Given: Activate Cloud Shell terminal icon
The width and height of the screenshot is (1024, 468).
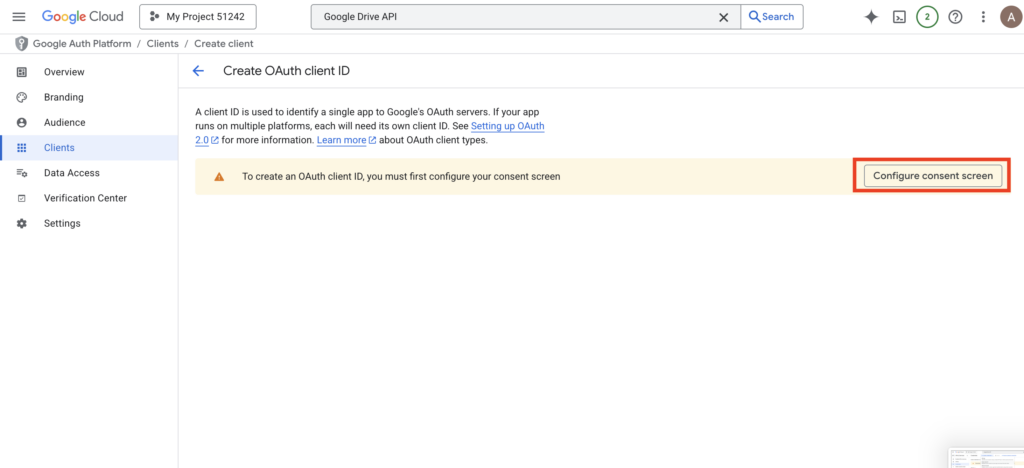Looking at the screenshot, I should tap(899, 17).
